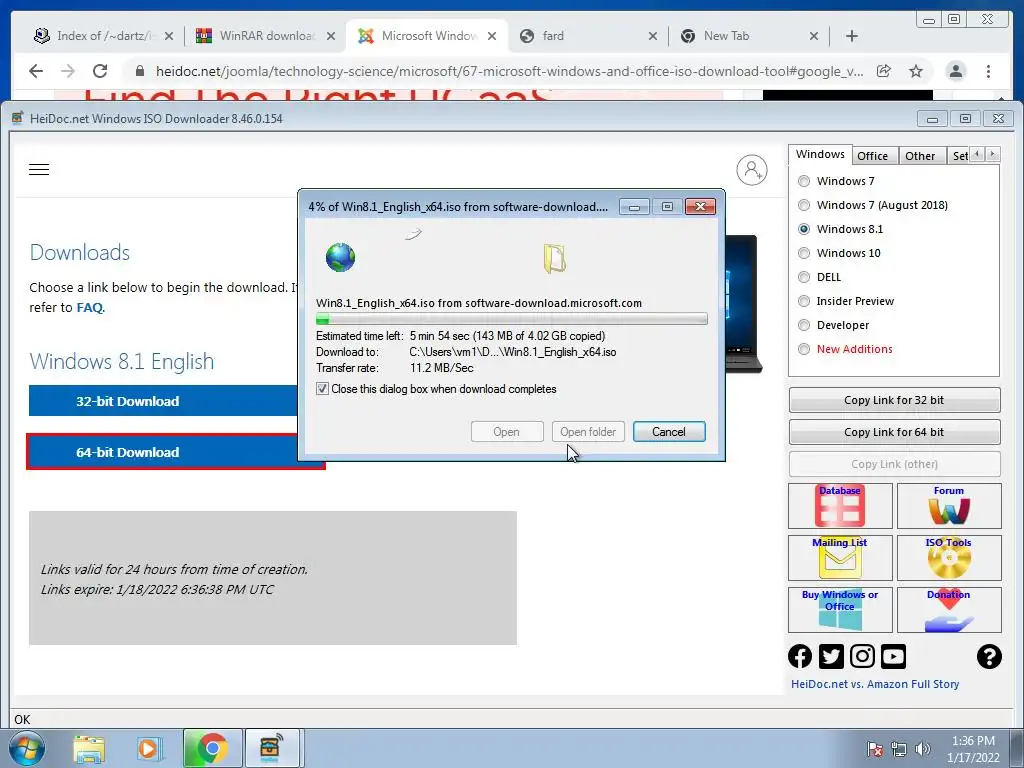
Task: Reload the page in Chrome
Action: coord(100,71)
